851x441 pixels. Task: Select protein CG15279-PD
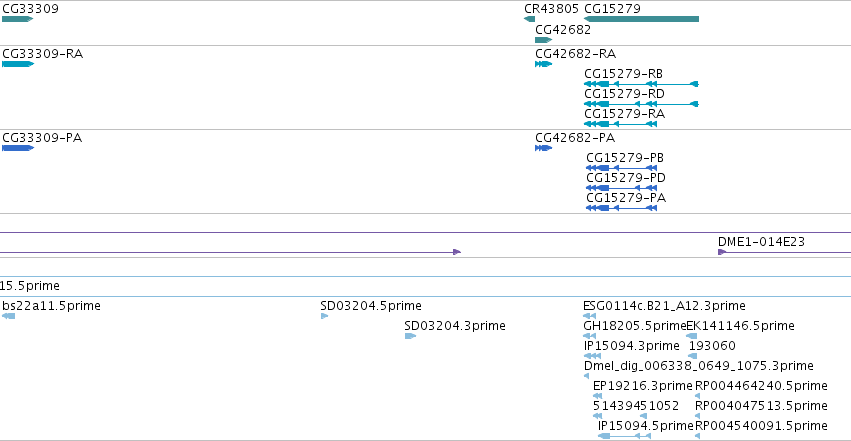tap(622, 188)
